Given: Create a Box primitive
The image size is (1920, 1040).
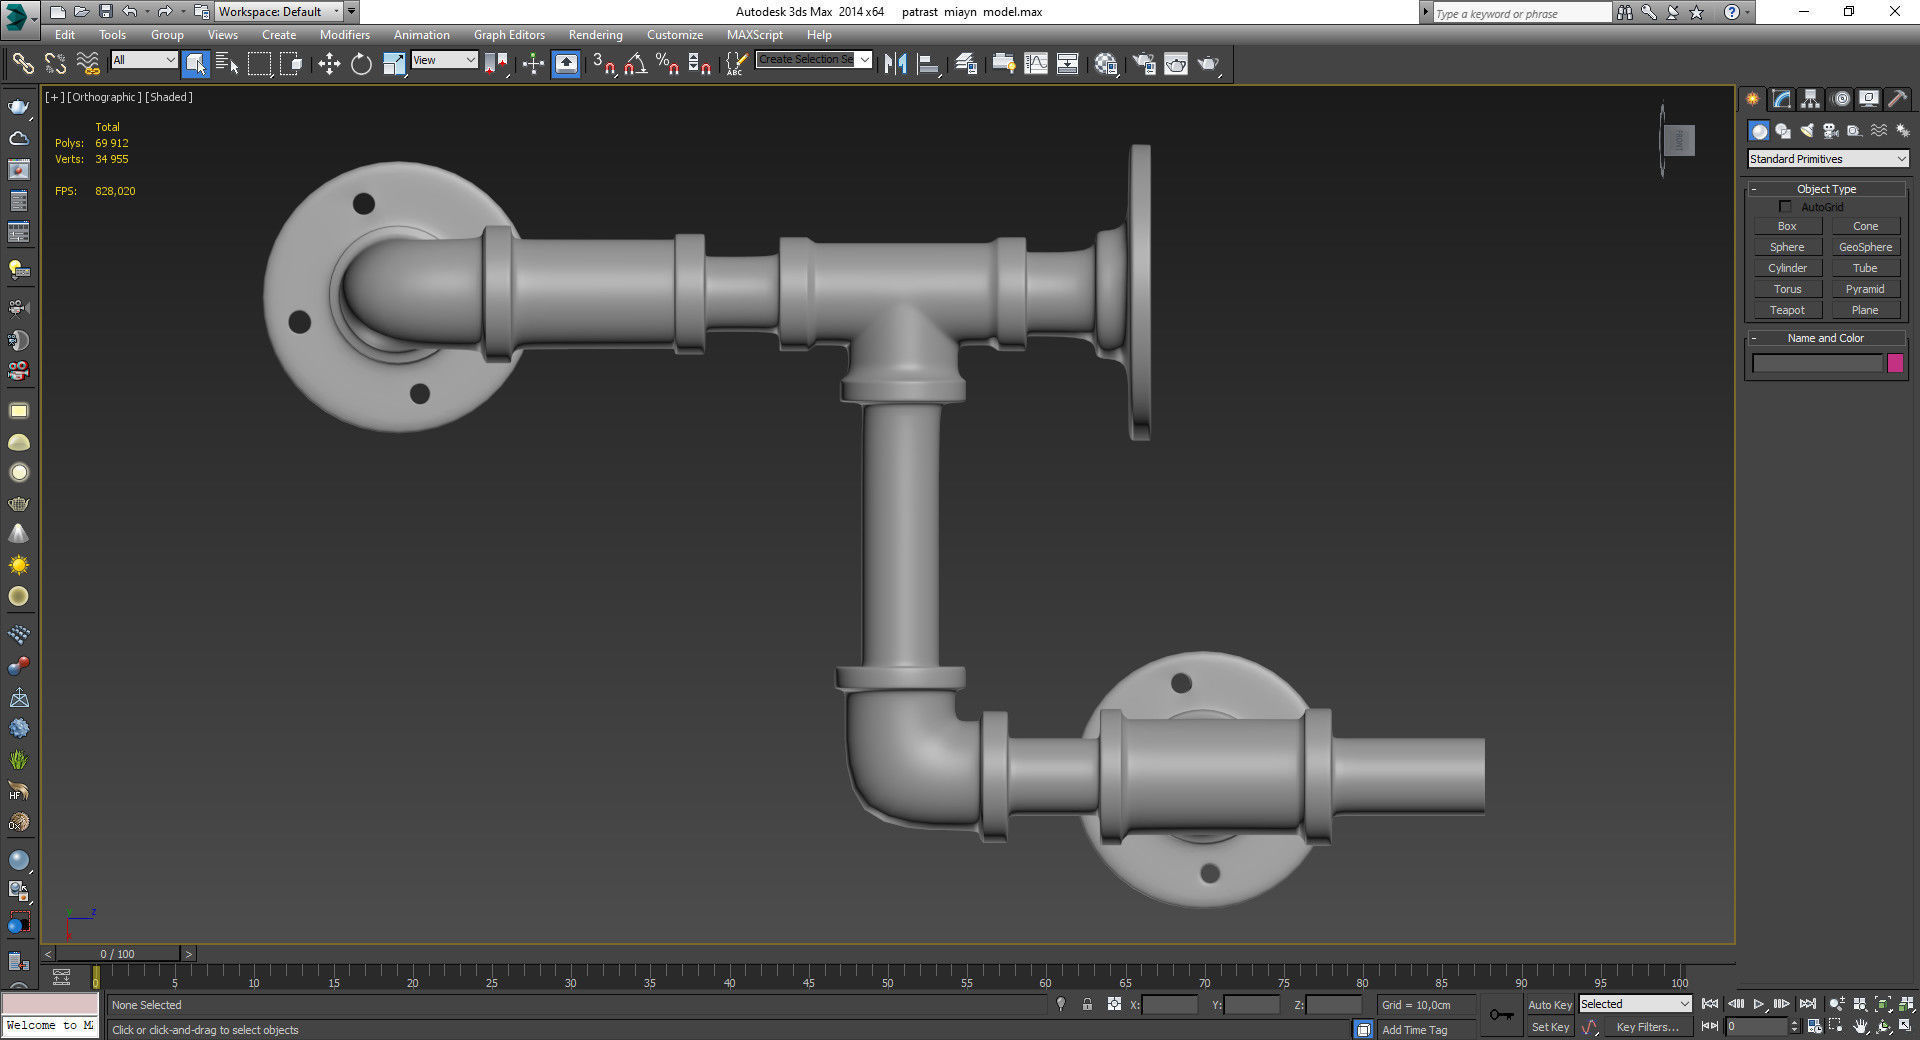Looking at the screenshot, I should point(1787,227).
